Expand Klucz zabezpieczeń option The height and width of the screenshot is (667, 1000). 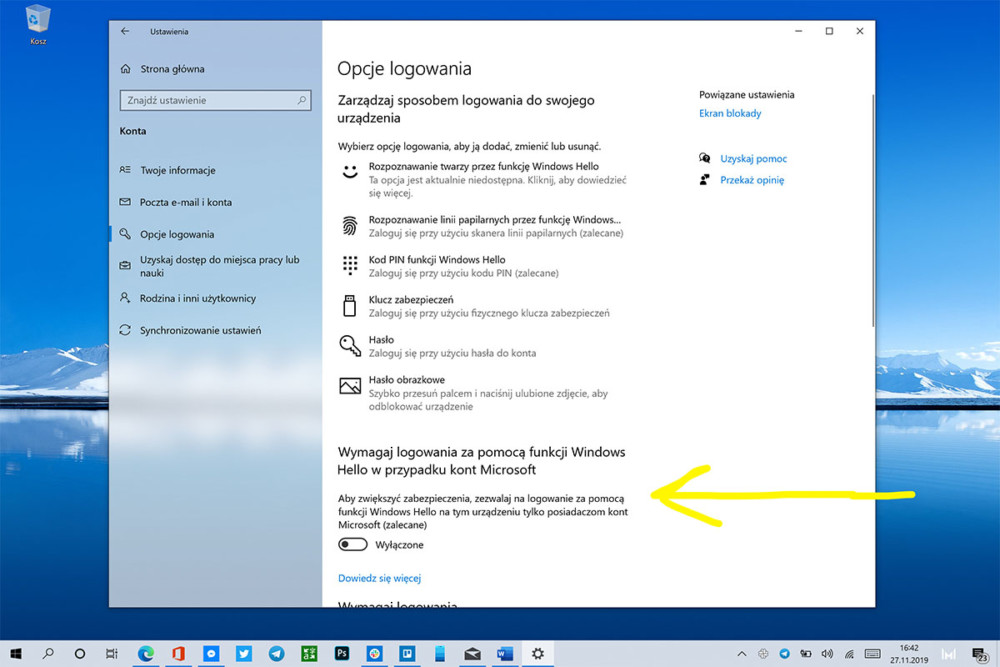[474, 306]
